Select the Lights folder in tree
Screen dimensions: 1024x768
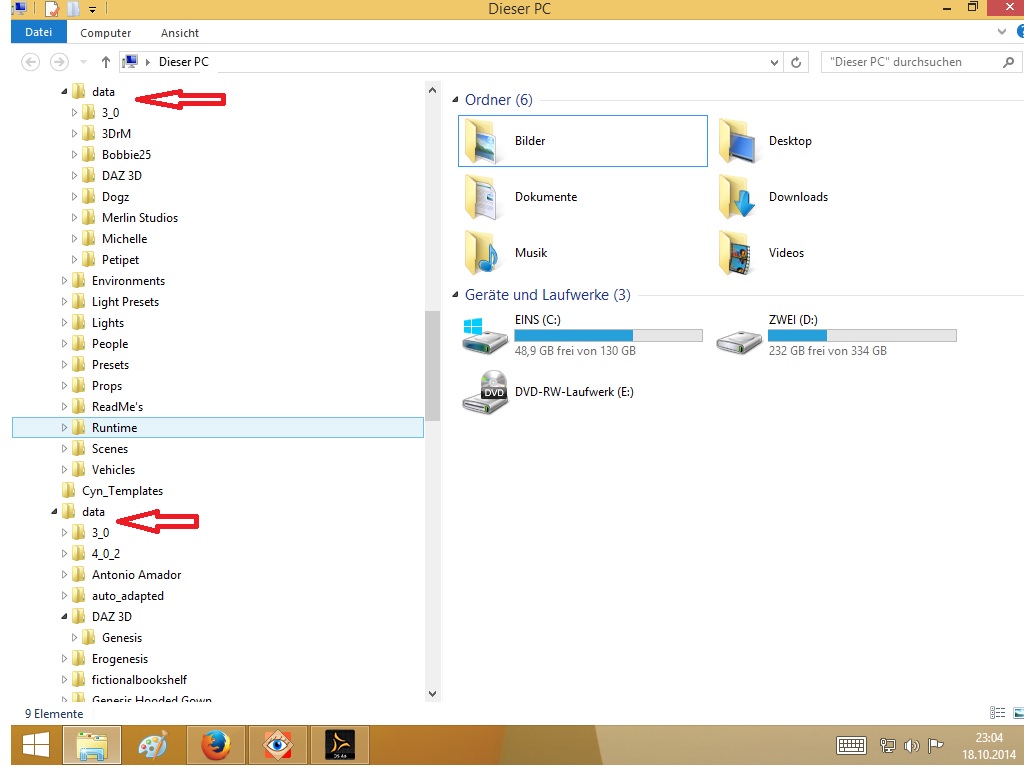(107, 323)
